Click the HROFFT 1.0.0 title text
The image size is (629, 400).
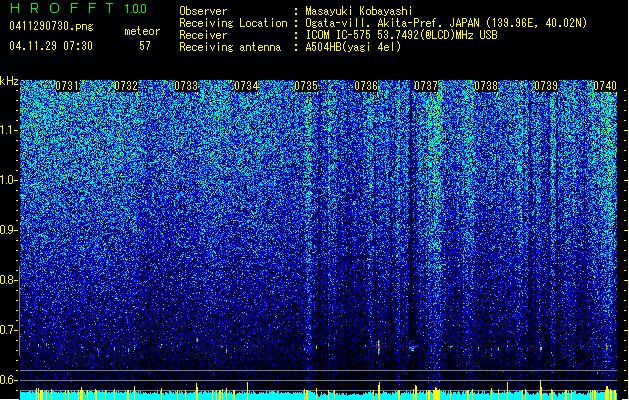79,8
